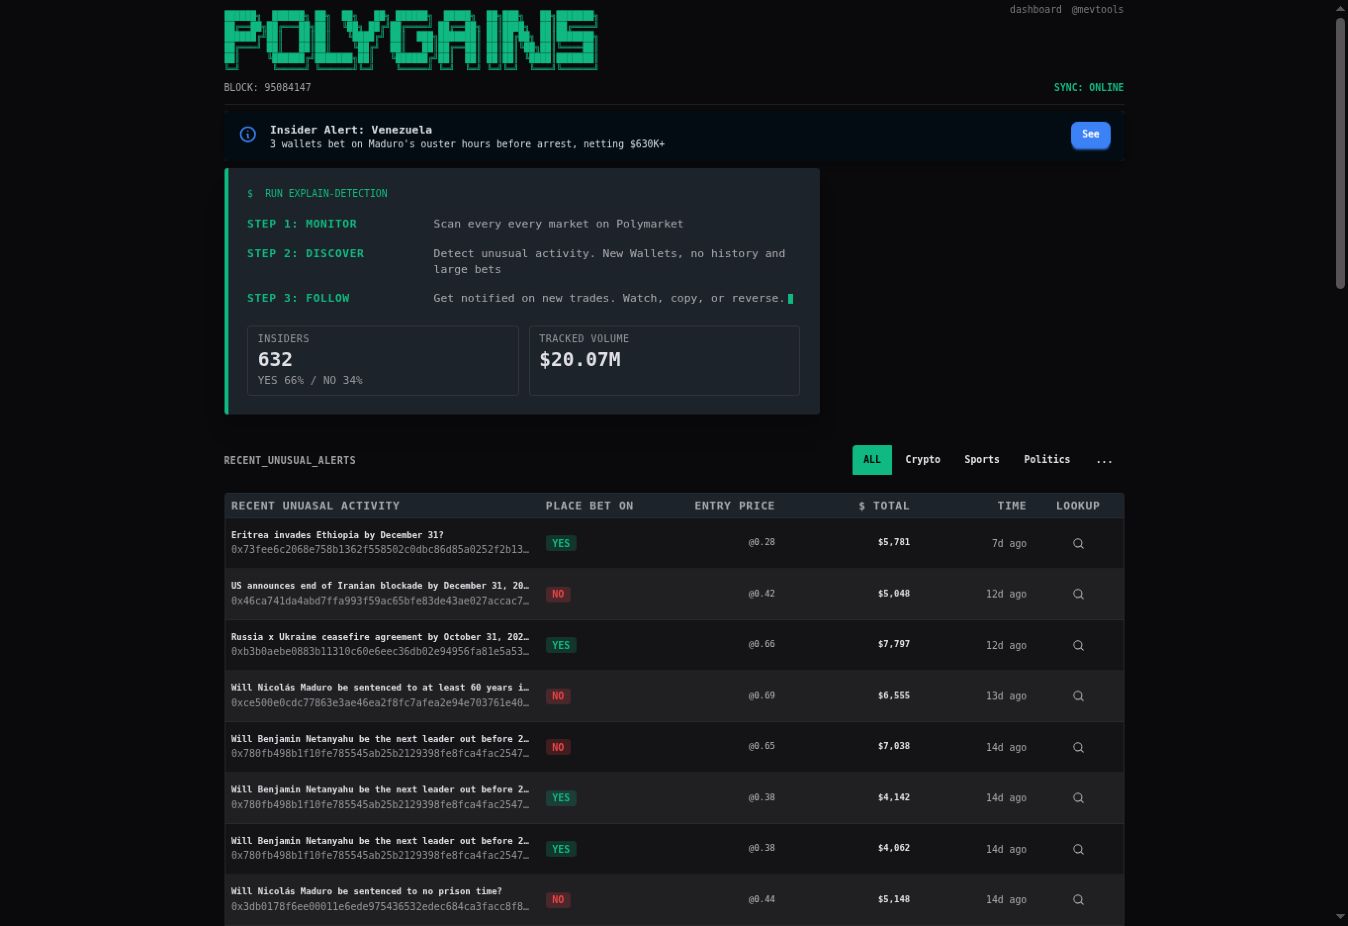Click the POLYGAINS logo
Image resolution: width=1348 pixels, height=926 pixels.
pyautogui.click(x=410, y=40)
